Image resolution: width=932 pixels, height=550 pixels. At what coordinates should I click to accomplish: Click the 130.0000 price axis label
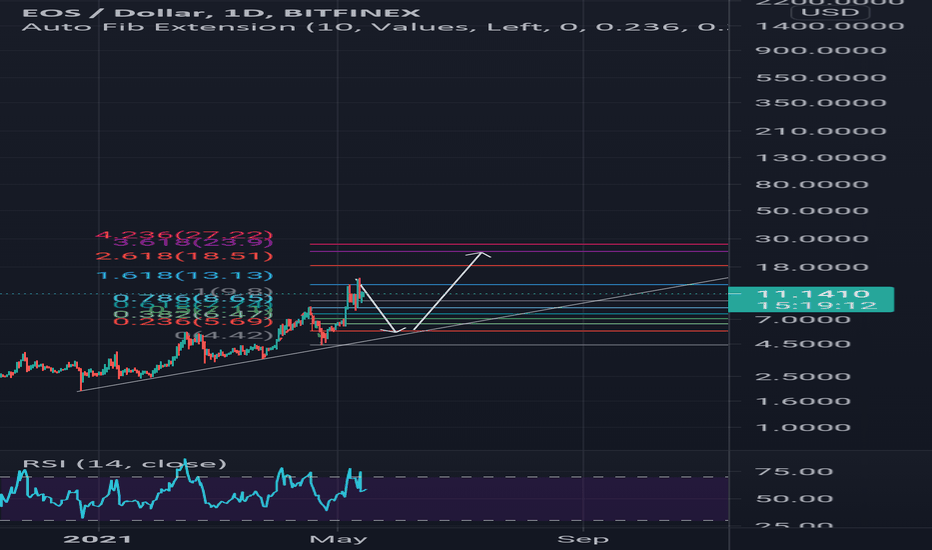[x=821, y=158]
